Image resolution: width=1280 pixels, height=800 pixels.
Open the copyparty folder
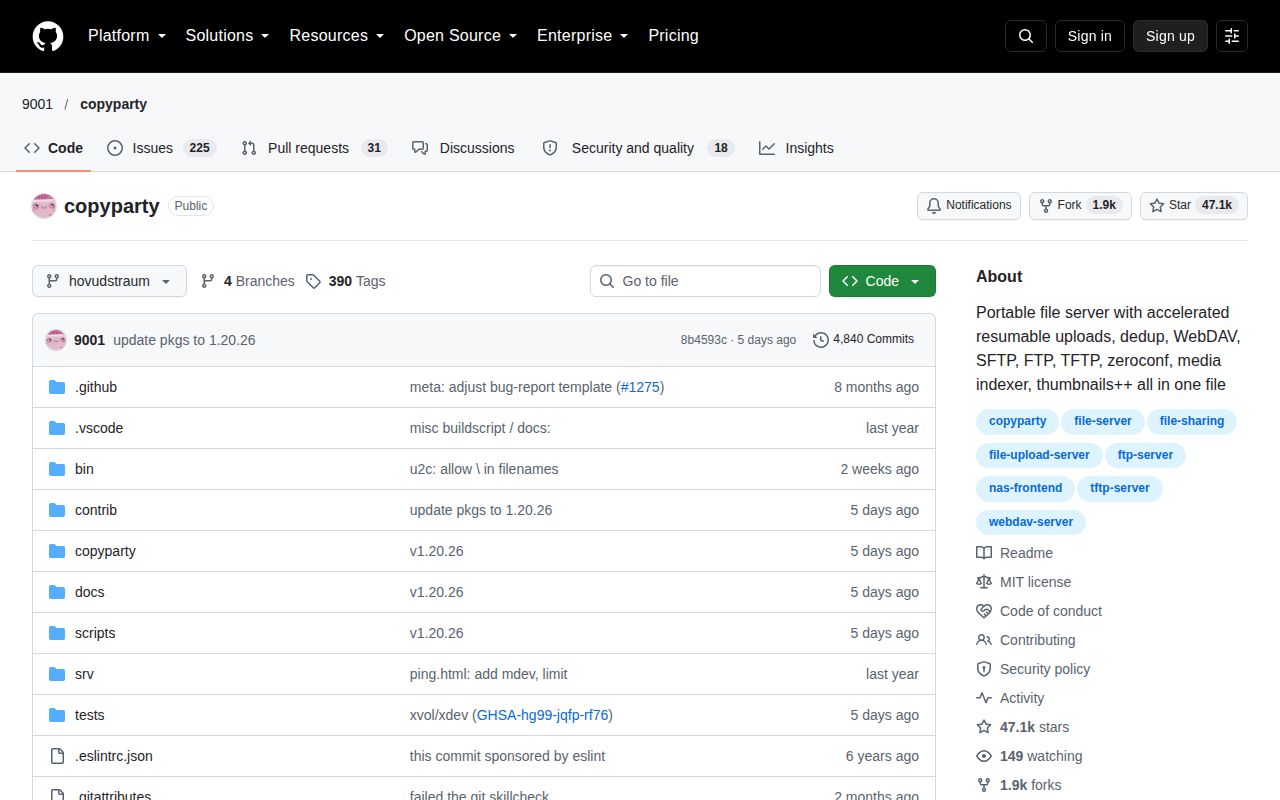pos(105,551)
